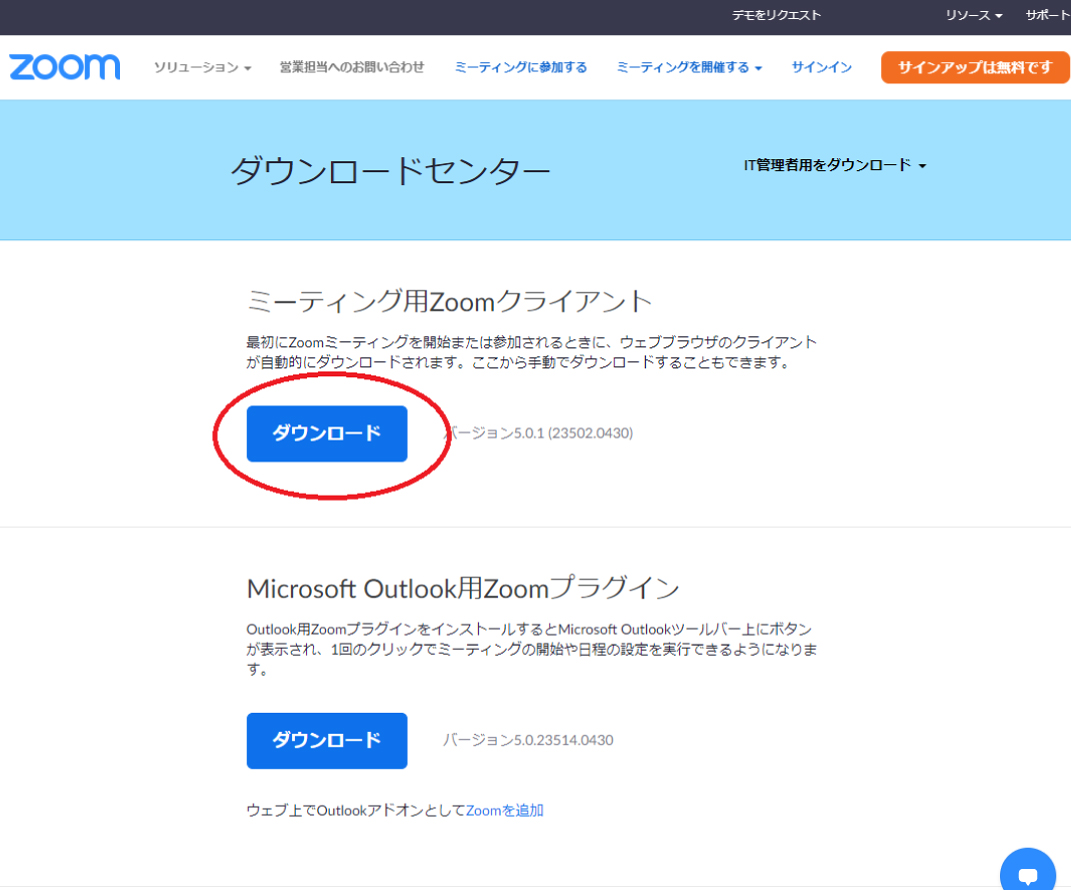This screenshot has height=890, width=1071.
Task: Expand the リソース dropdown in the top bar
Action: coord(973,15)
